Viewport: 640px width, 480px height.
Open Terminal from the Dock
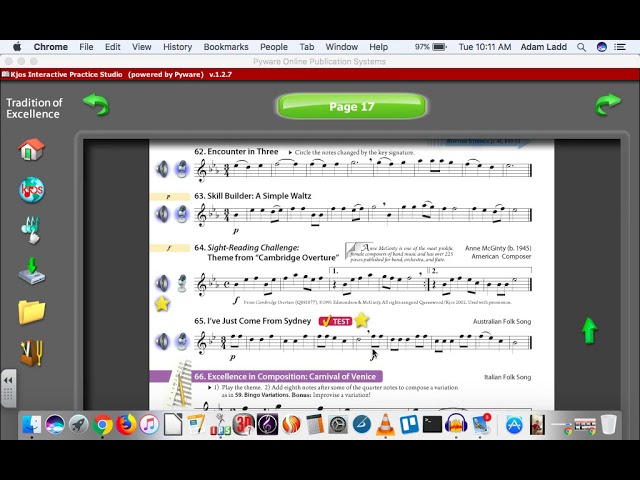coord(432,424)
